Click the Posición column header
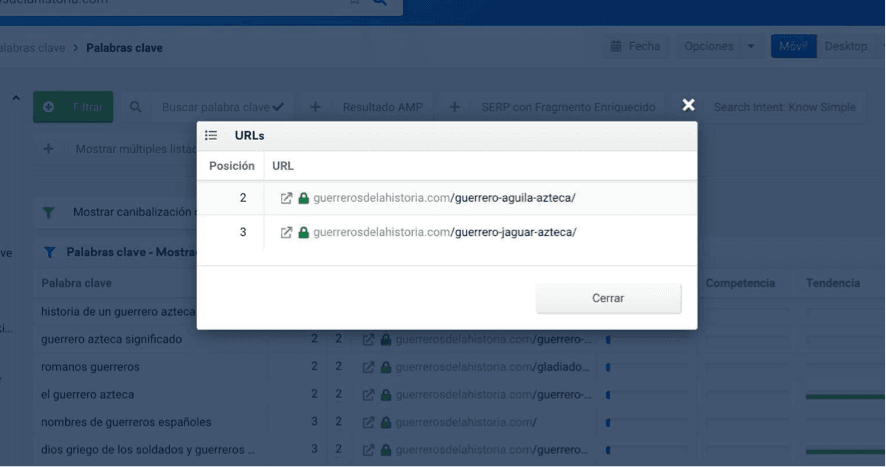Screen dimensions: 886x467 pyautogui.click(x=232, y=166)
